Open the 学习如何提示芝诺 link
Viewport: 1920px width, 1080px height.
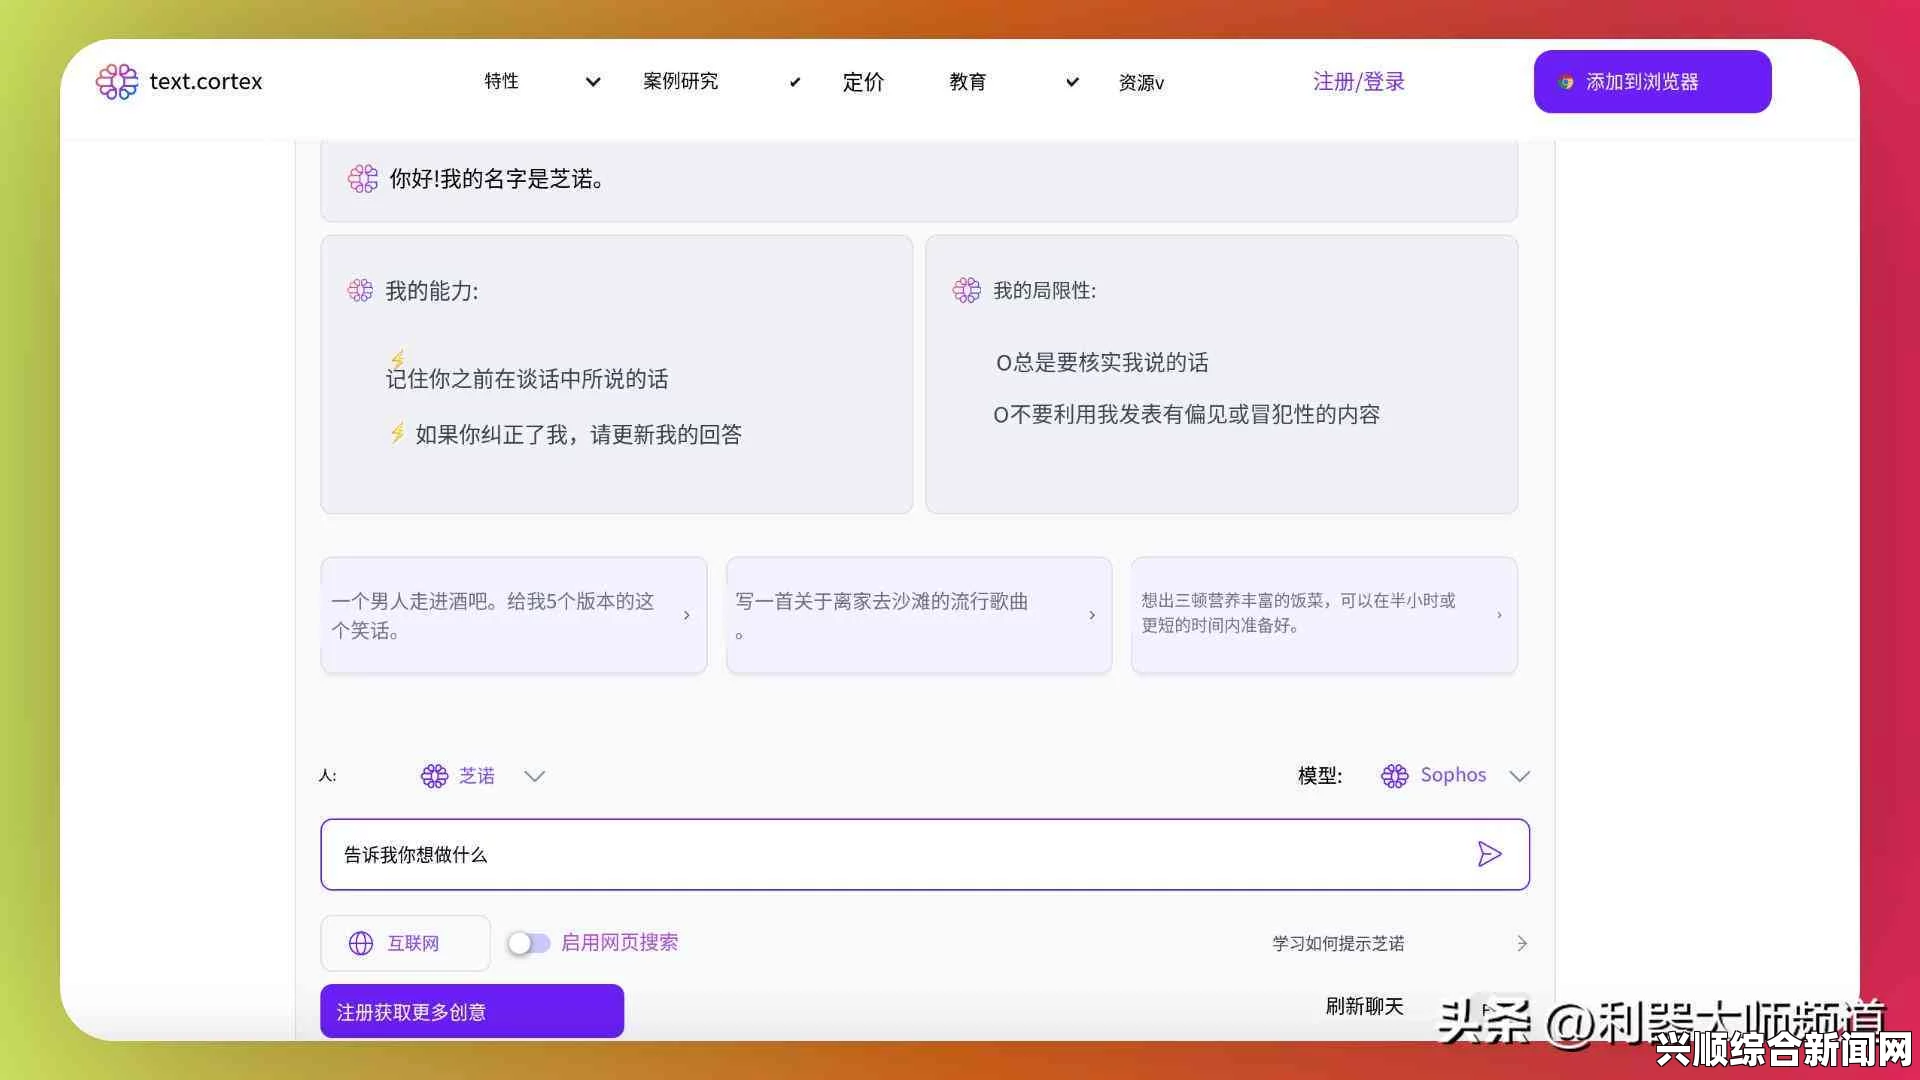[1339, 943]
